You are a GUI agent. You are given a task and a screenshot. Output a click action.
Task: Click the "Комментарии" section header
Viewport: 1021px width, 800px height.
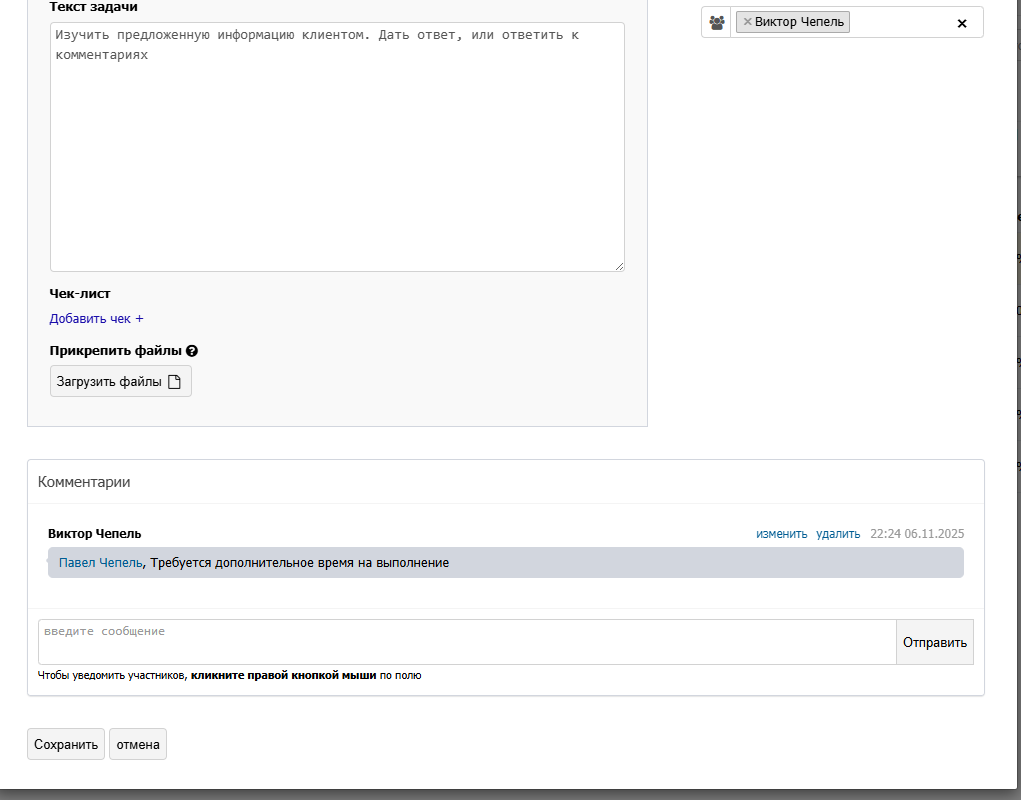pyautogui.click(x=84, y=482)
